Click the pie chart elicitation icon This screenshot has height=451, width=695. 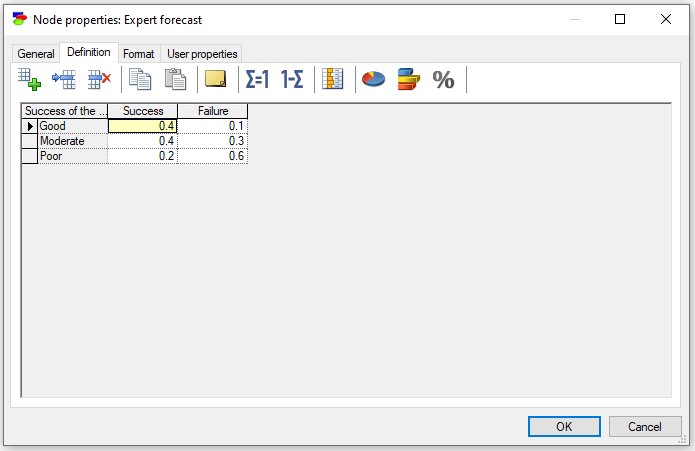374,80
